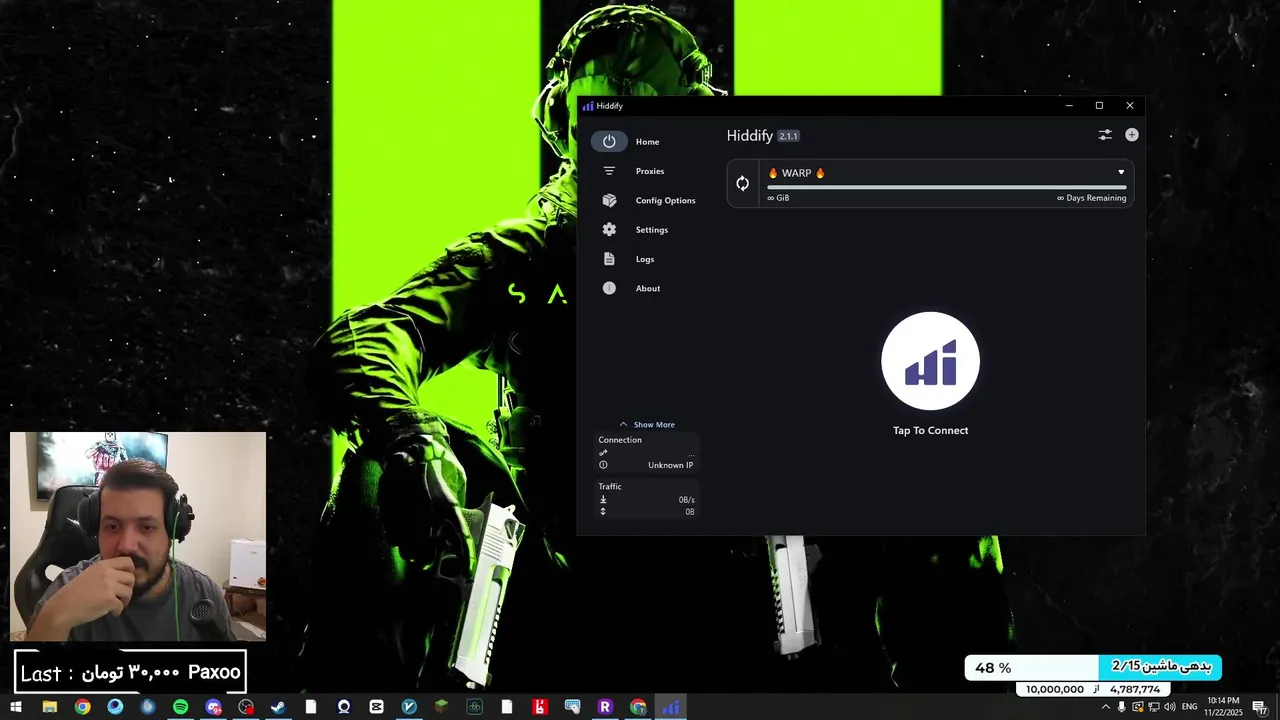Open the Windows Start menu
The height and width of the screenshot is (720, 1280).
click(x=16, y=707)
